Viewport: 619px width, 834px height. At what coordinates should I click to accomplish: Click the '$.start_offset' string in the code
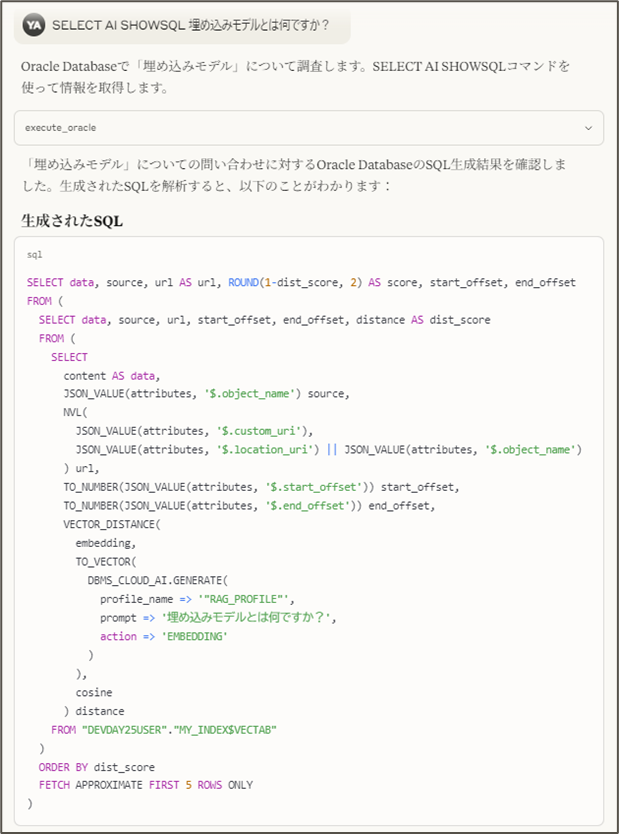[313, 487]
